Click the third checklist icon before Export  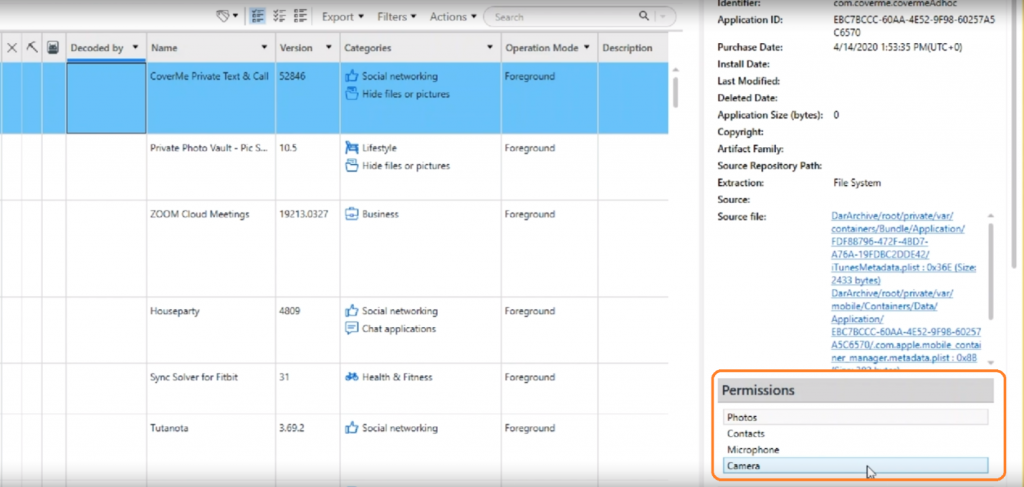pos(301,16)
